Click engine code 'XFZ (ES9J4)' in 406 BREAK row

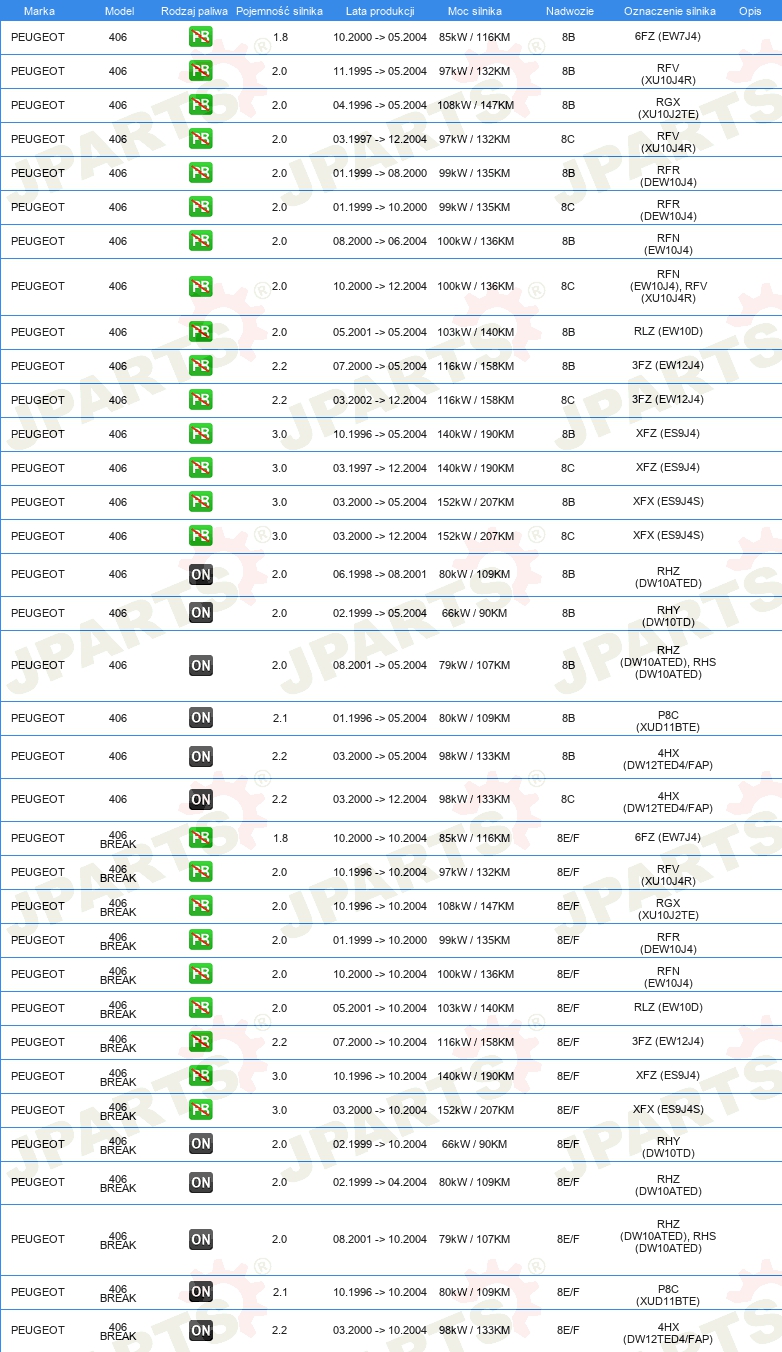(x=668, y=1076)
